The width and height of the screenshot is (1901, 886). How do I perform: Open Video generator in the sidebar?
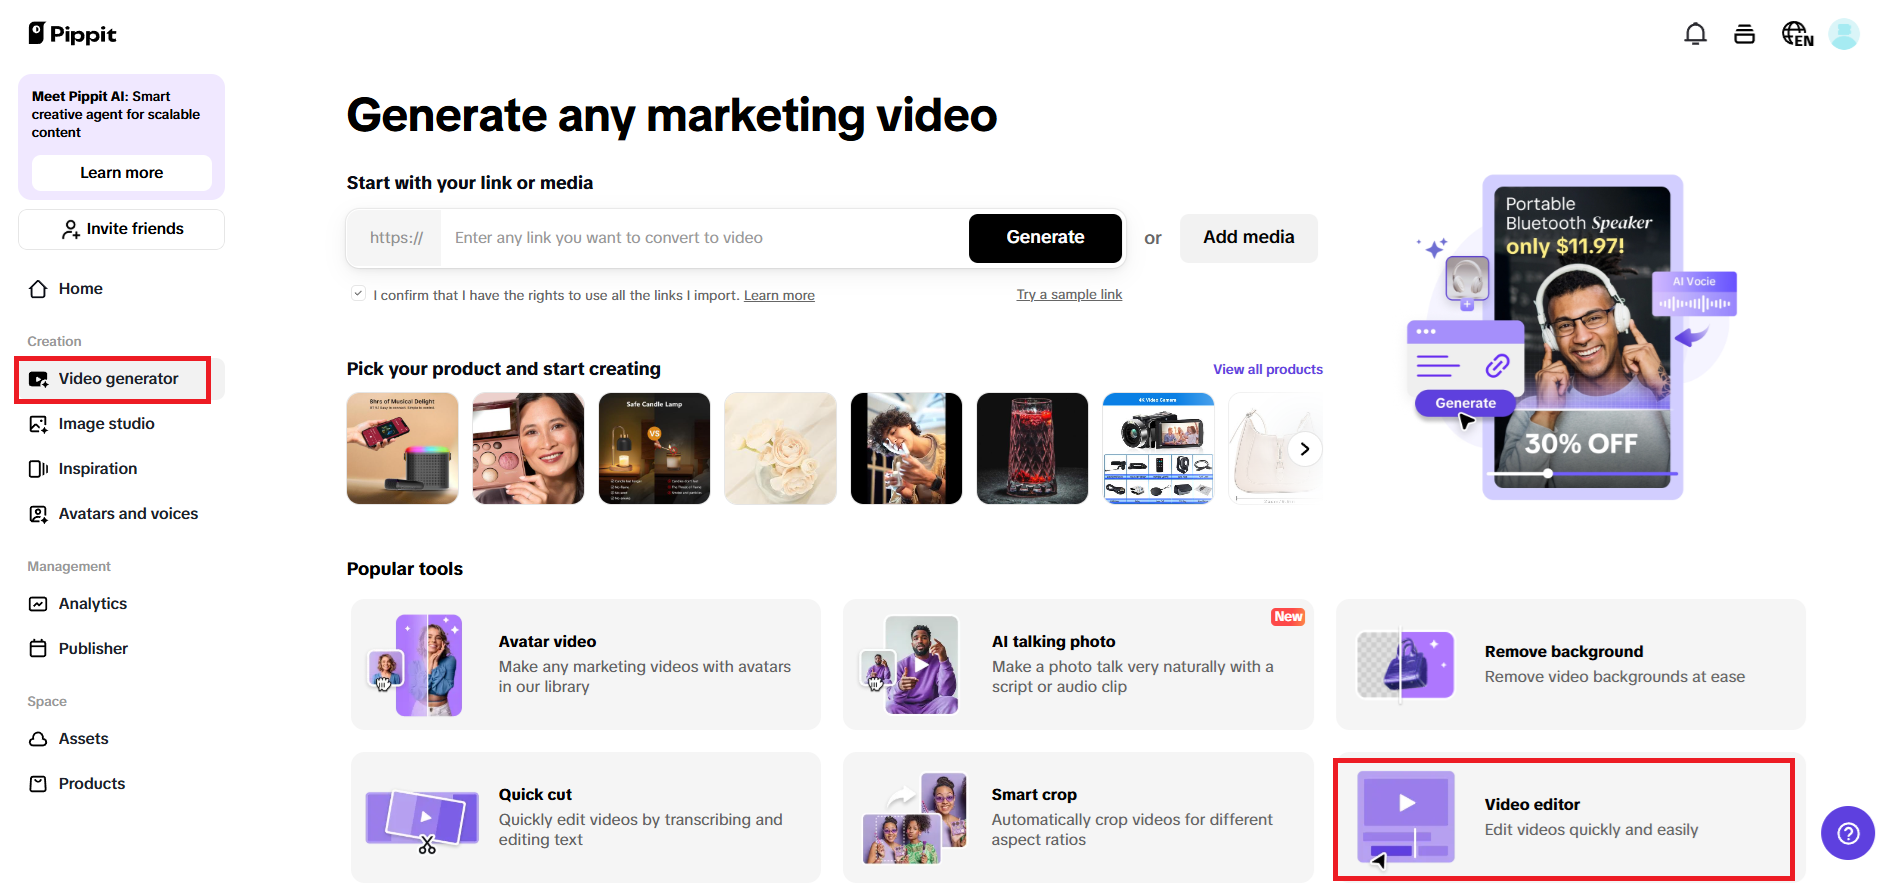(121, 379)
